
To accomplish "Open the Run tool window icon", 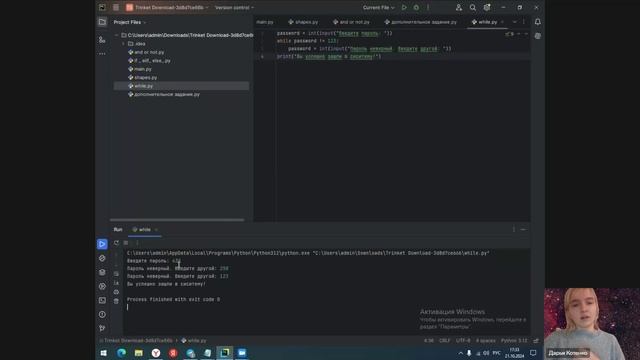I will point(102,244).
